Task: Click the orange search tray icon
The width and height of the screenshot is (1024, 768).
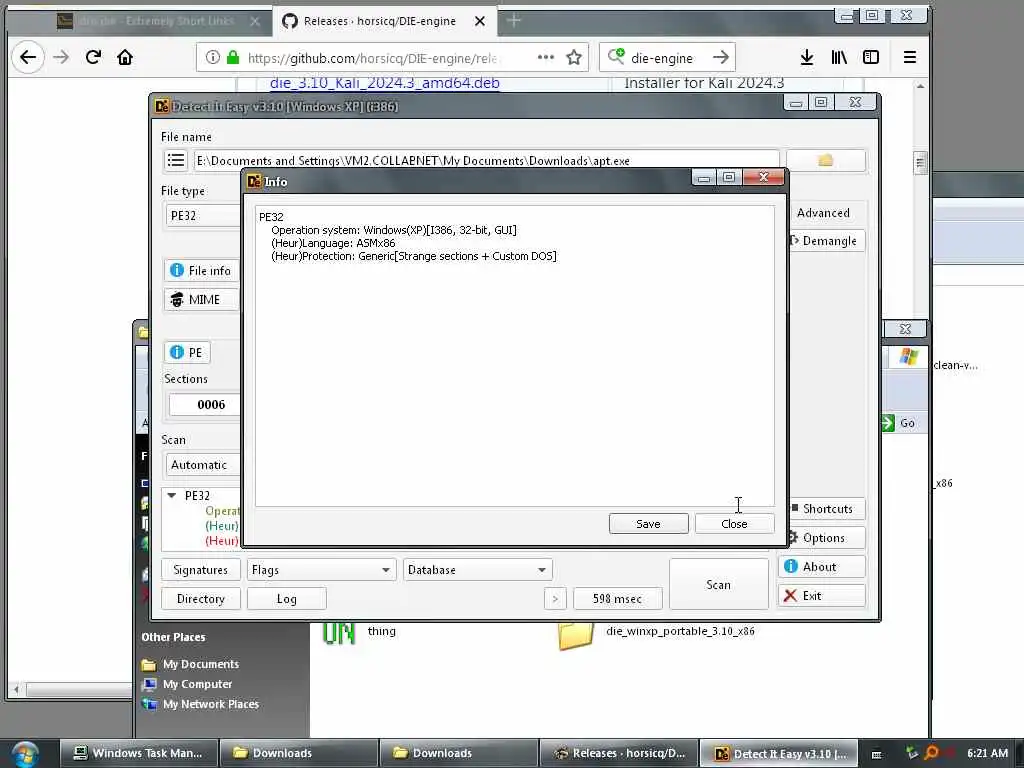Action: tap(932, 753)
